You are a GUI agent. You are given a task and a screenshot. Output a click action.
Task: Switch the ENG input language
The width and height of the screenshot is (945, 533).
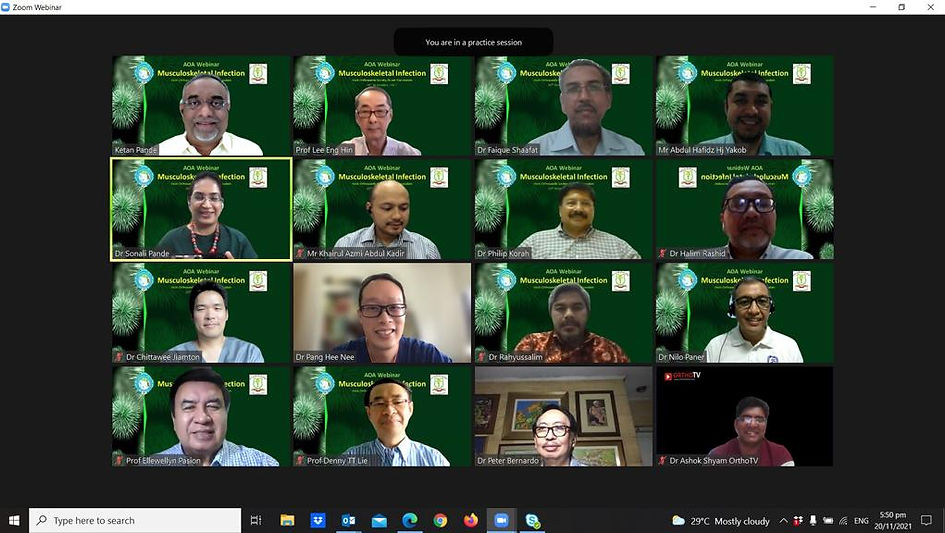[861, 521]
